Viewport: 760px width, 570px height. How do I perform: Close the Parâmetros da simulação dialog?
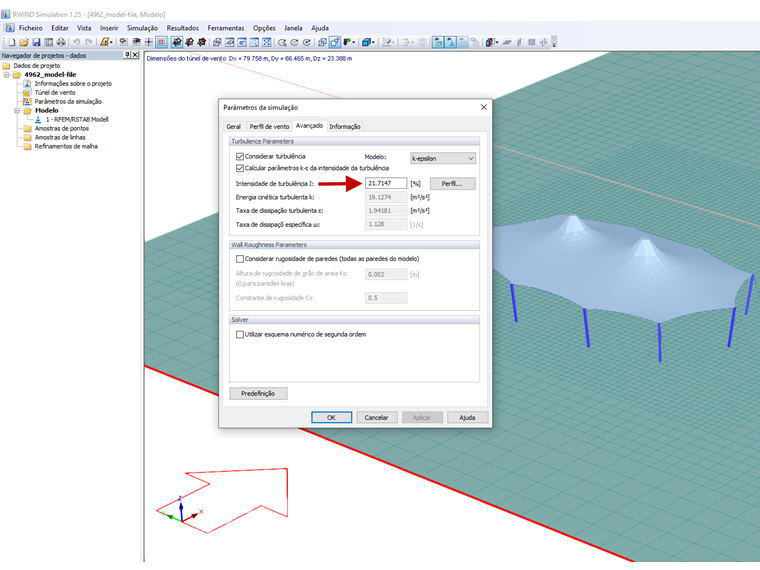click(x=483, y=107)
